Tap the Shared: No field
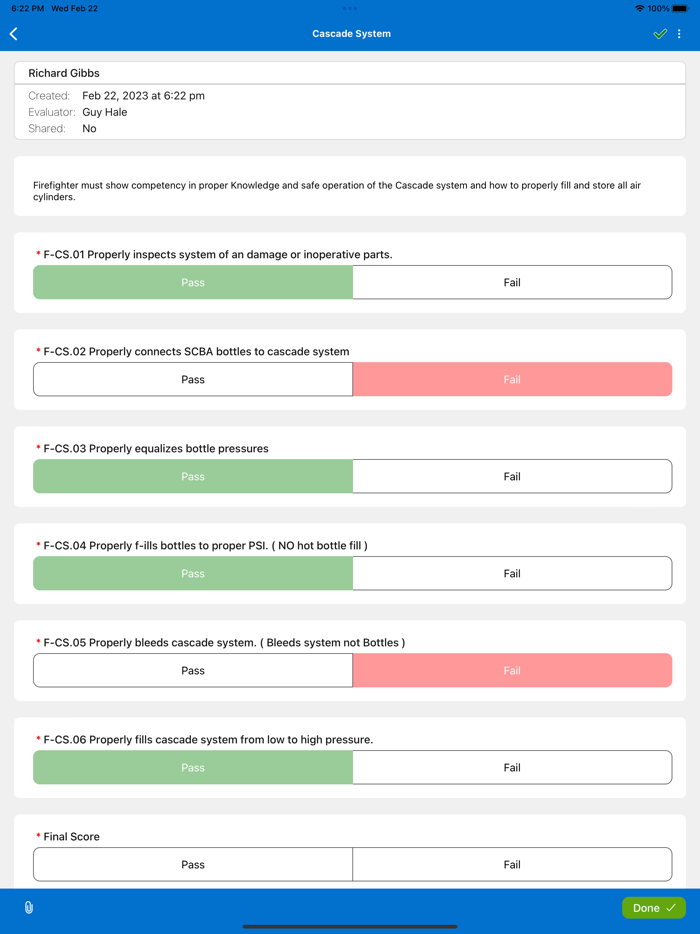700x934 pixels. click(89, 128)
